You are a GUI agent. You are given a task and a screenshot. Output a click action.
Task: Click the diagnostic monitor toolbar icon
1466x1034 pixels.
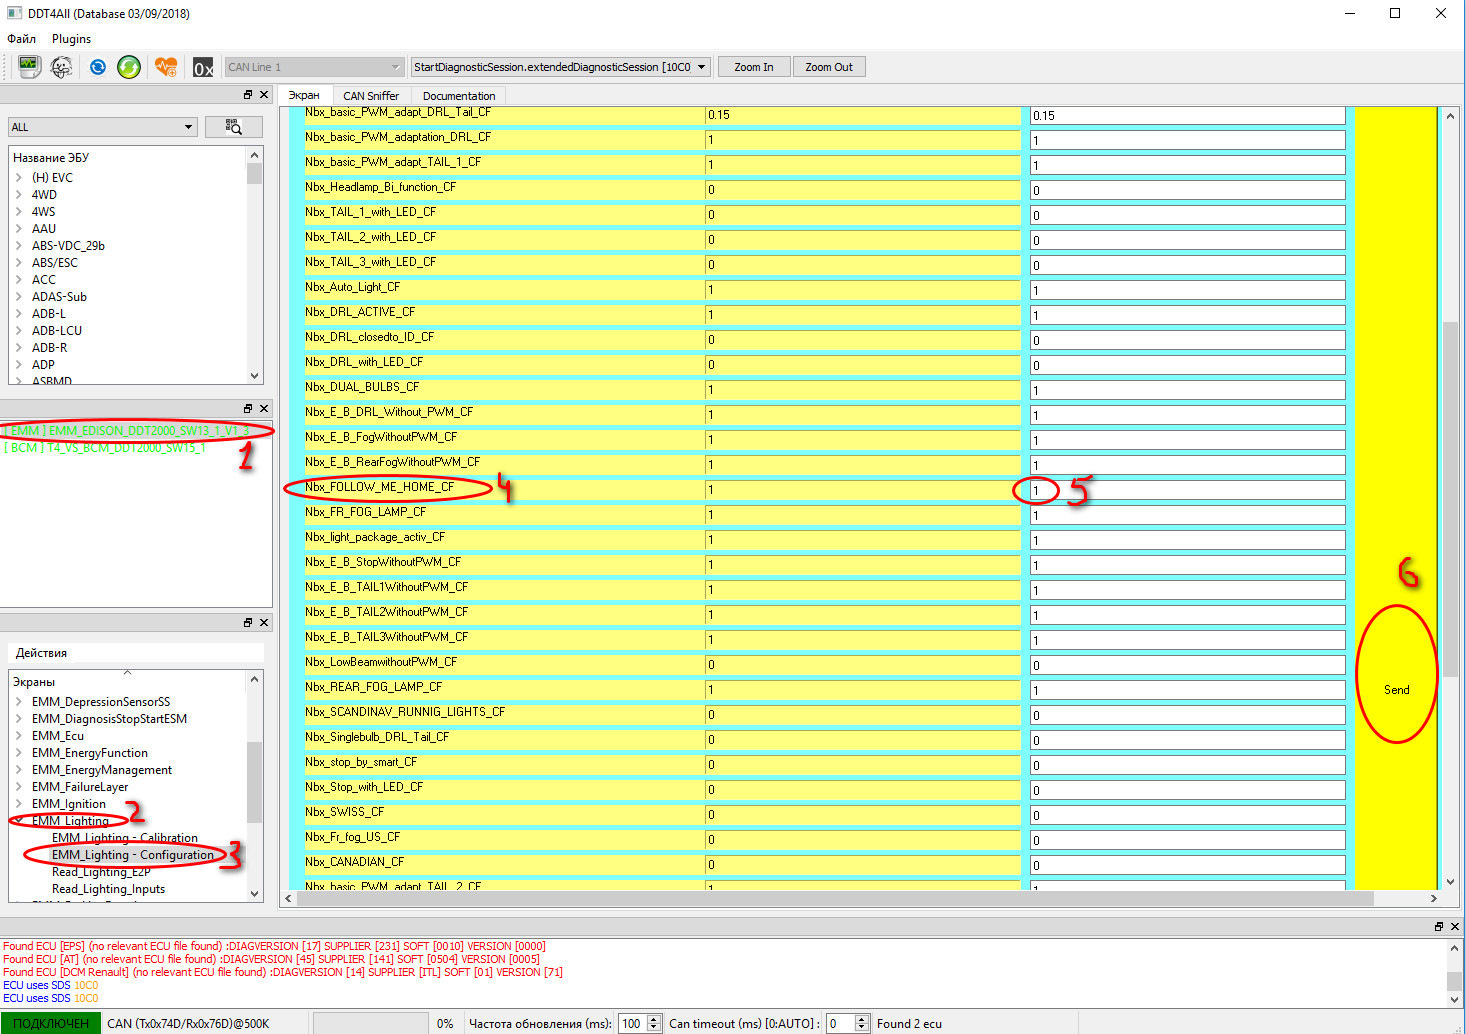pos(28,67)
